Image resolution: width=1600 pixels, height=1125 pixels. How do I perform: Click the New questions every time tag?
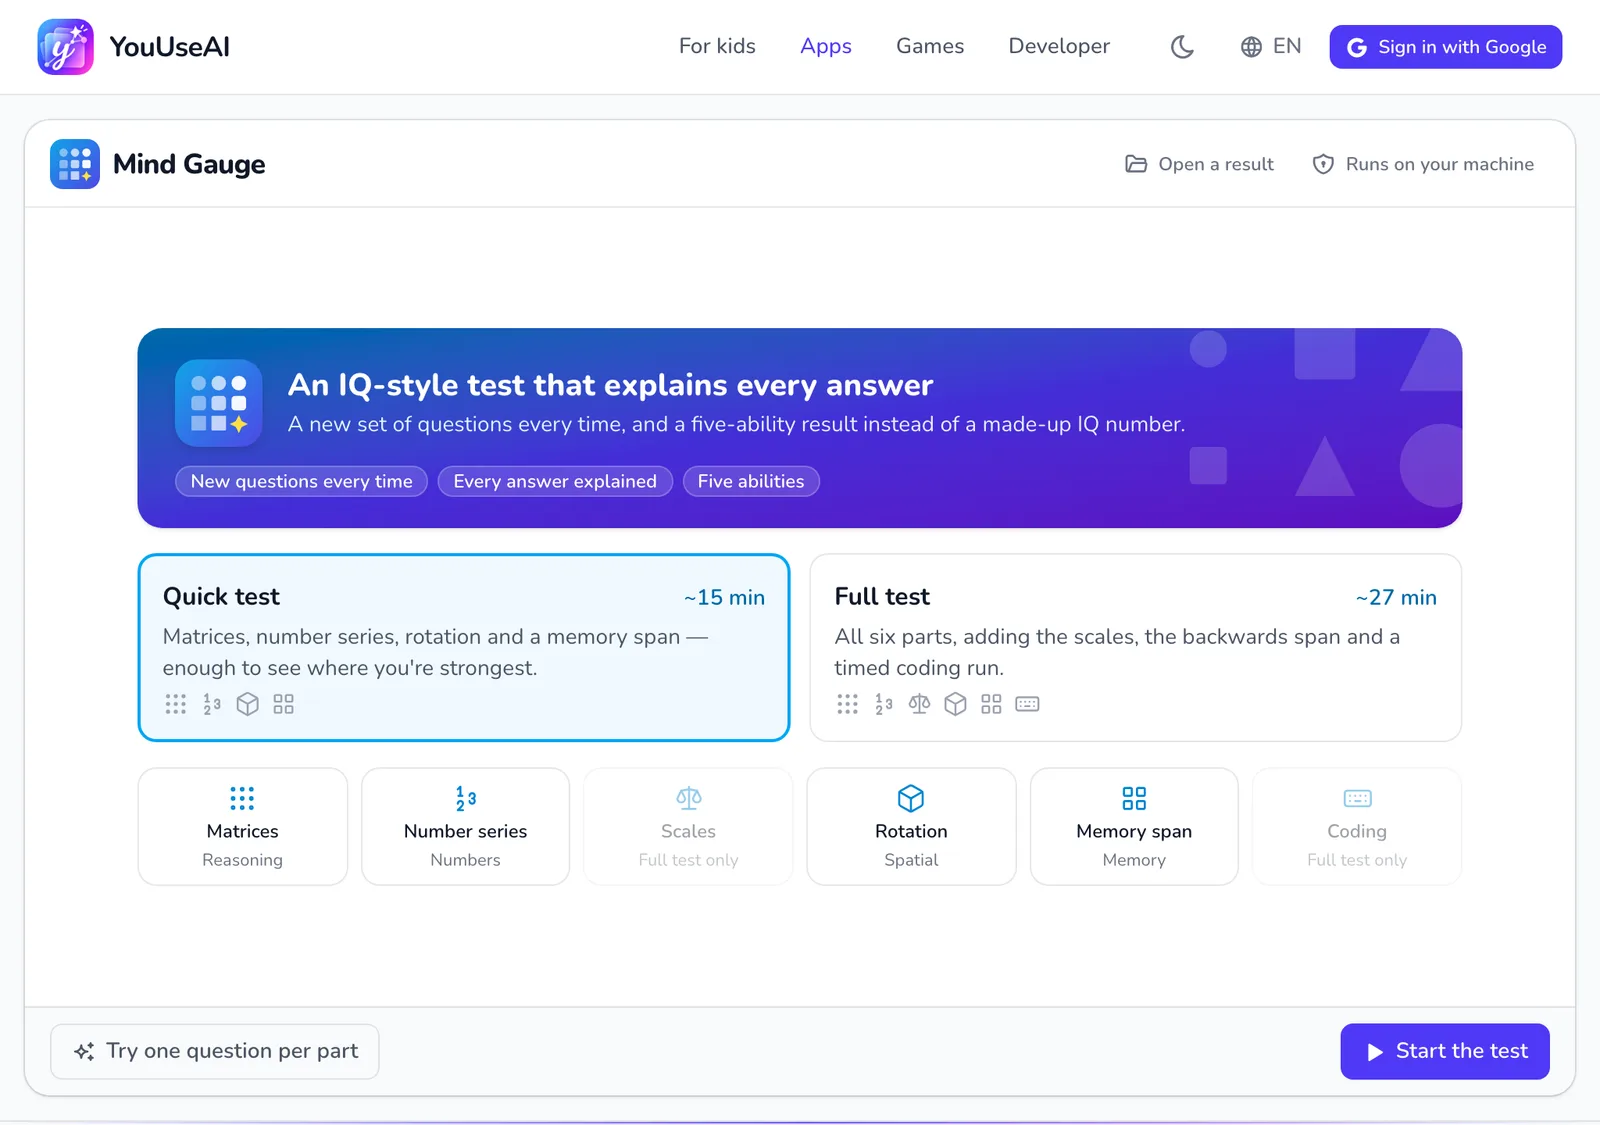point(302,481)
